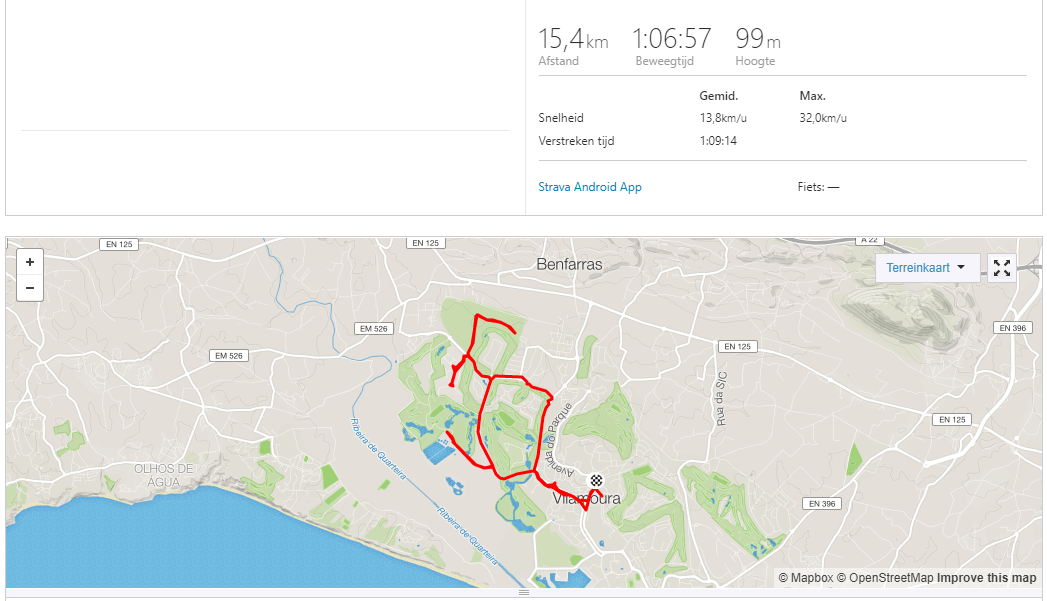Click the Improve this map link
This screenshot has height=601, width=1047.
[x=986, y=578]
